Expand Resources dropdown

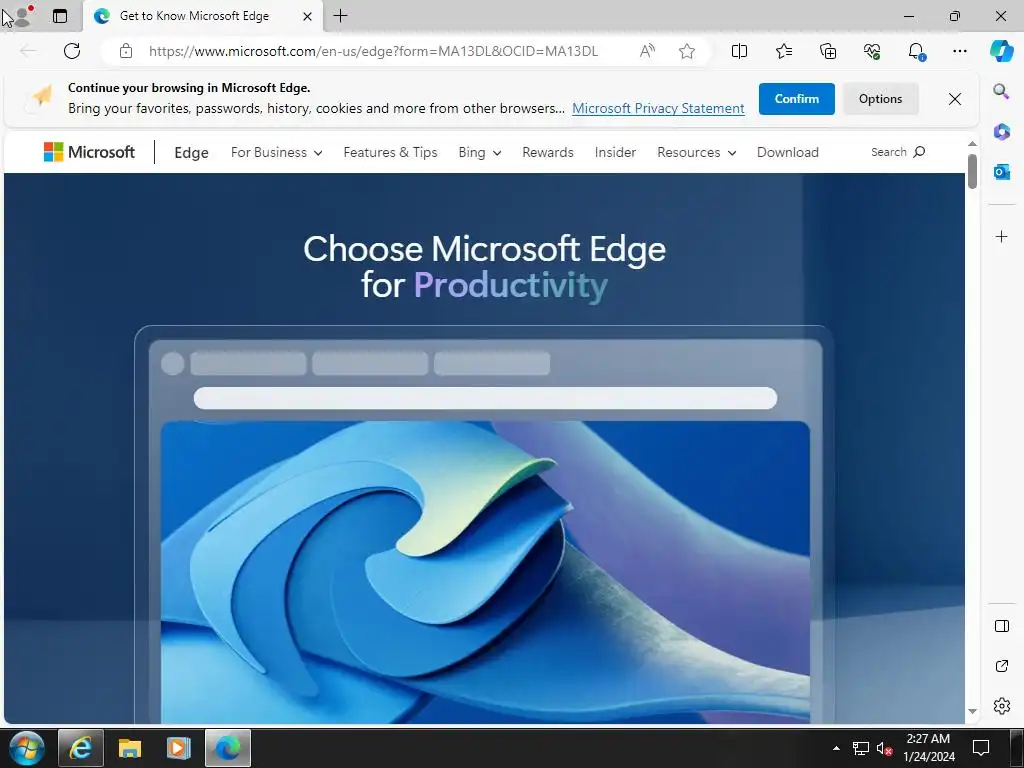(696, 152)
